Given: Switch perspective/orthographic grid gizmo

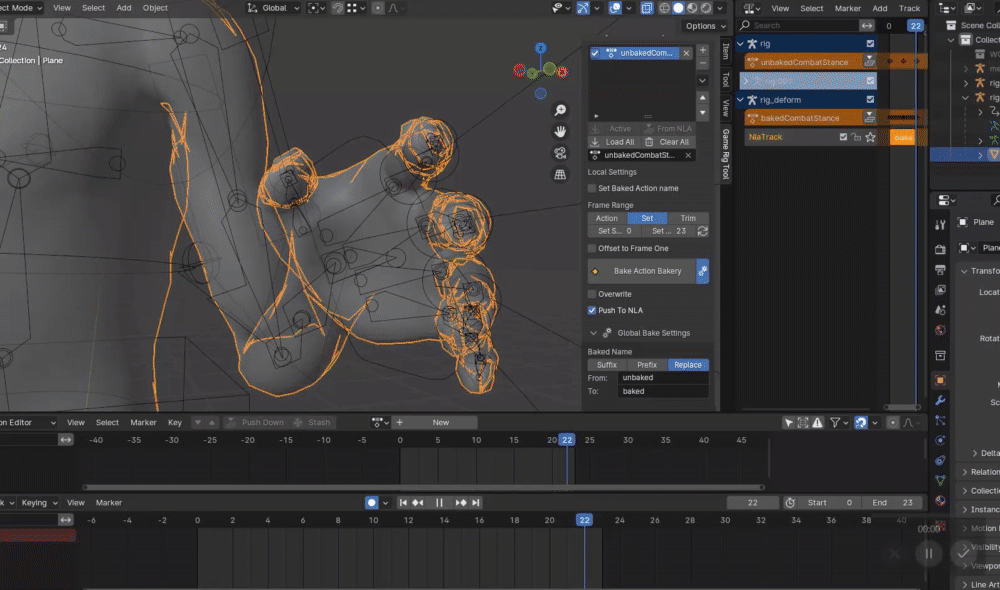Looking at the screenshot, I should tap(561, 175).
